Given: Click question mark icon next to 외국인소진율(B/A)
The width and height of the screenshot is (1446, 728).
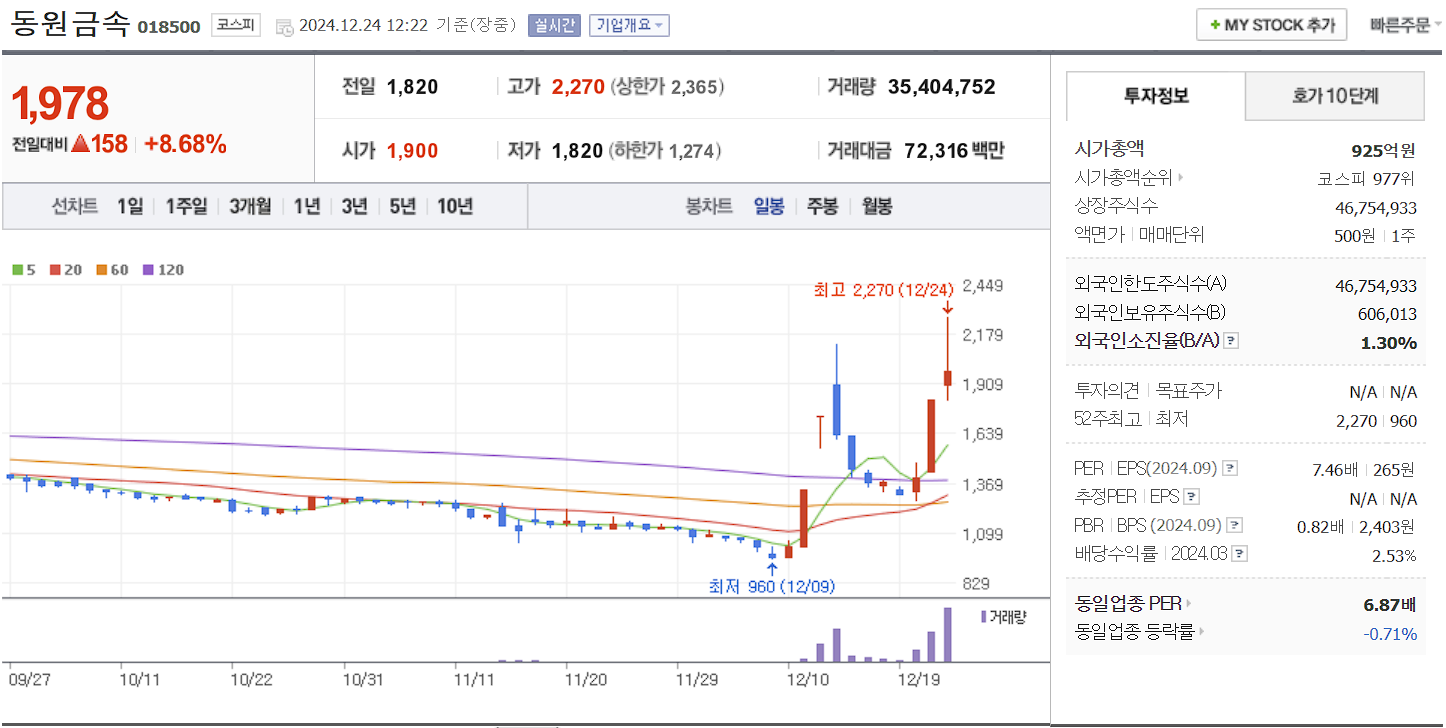Looking at the screenshot, I should point(1230,340).
